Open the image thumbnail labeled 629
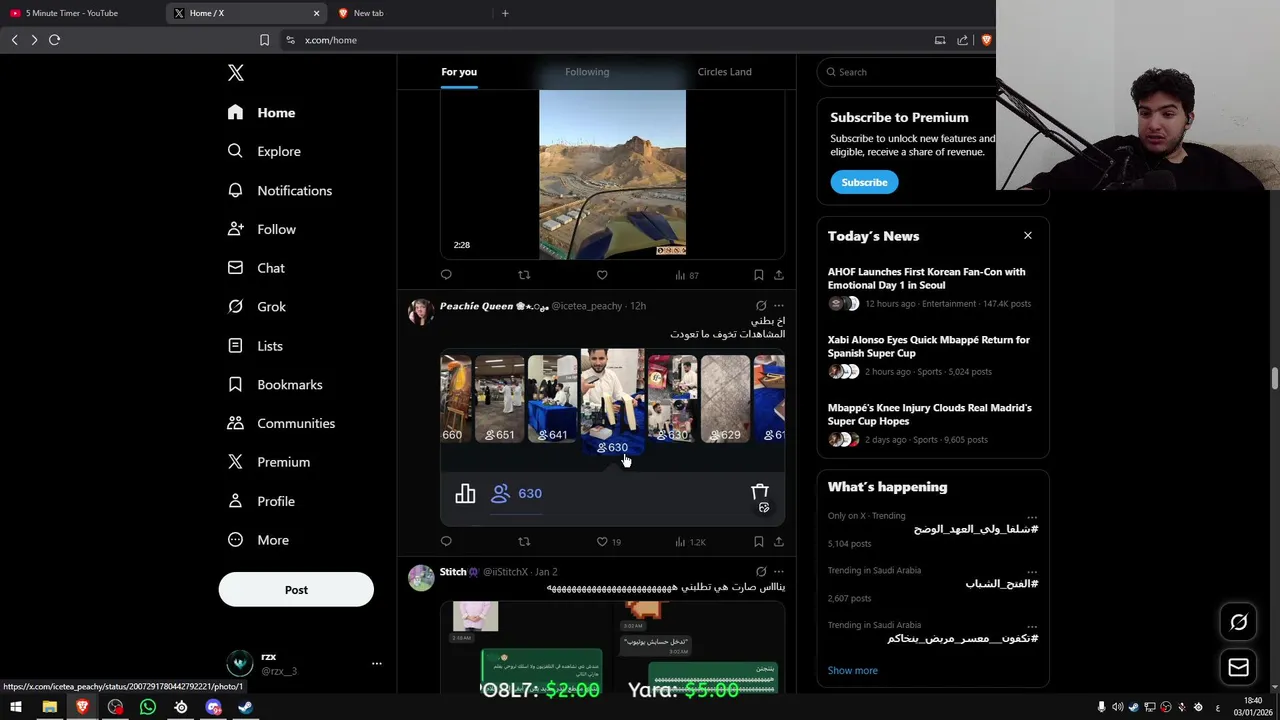Image resolution: width=1280 pixels, height=720 pixels. tap(725, 398)
